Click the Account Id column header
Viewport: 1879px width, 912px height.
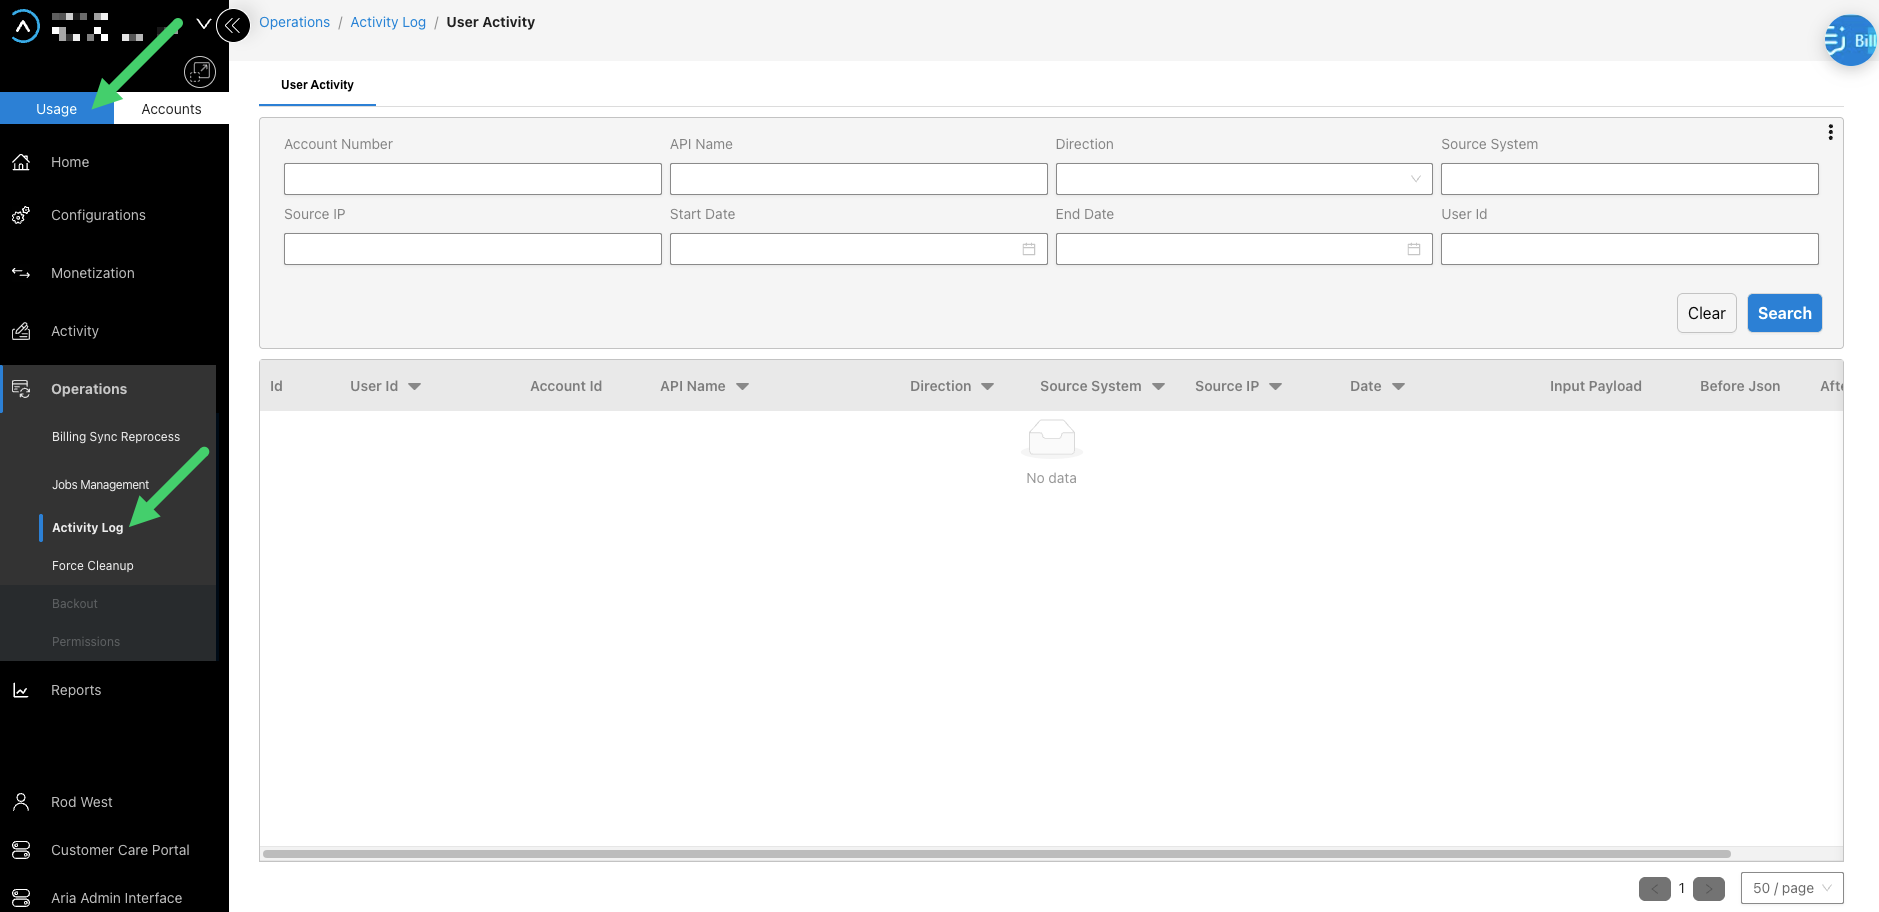pos(566,386)
